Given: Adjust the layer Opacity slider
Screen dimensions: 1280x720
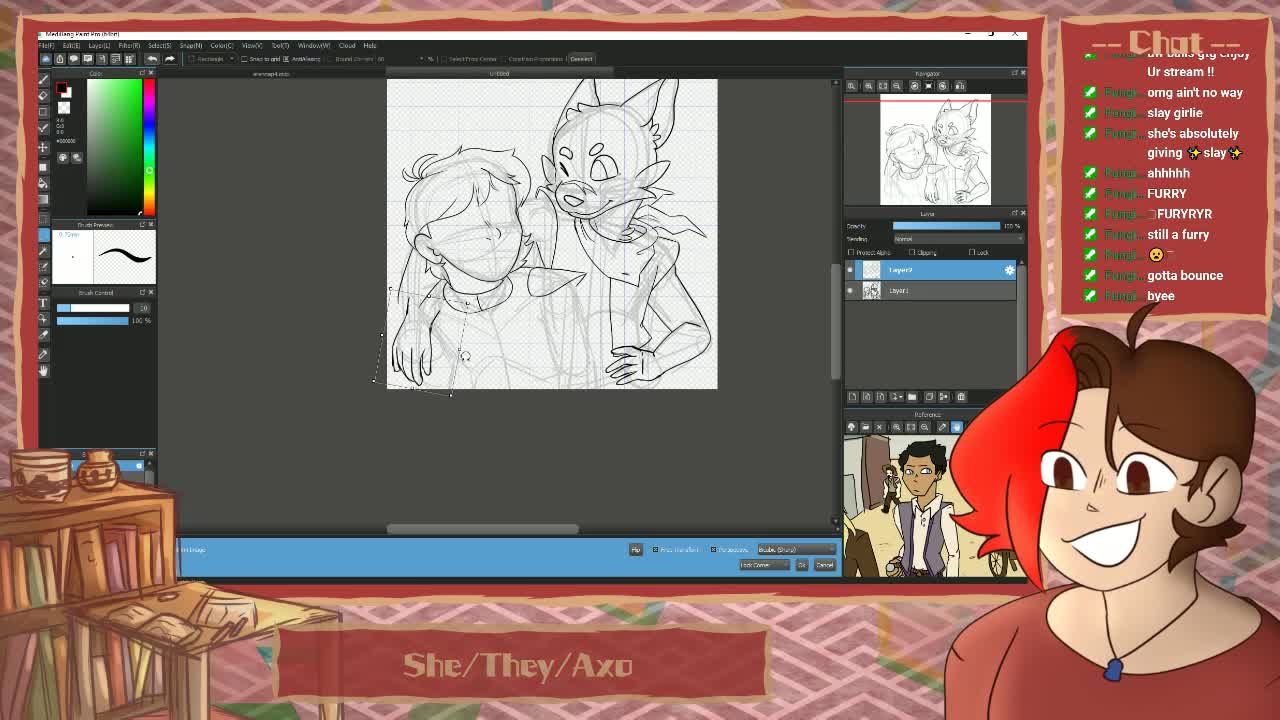Looking at the screenshot, I should [x=946, y=226].
